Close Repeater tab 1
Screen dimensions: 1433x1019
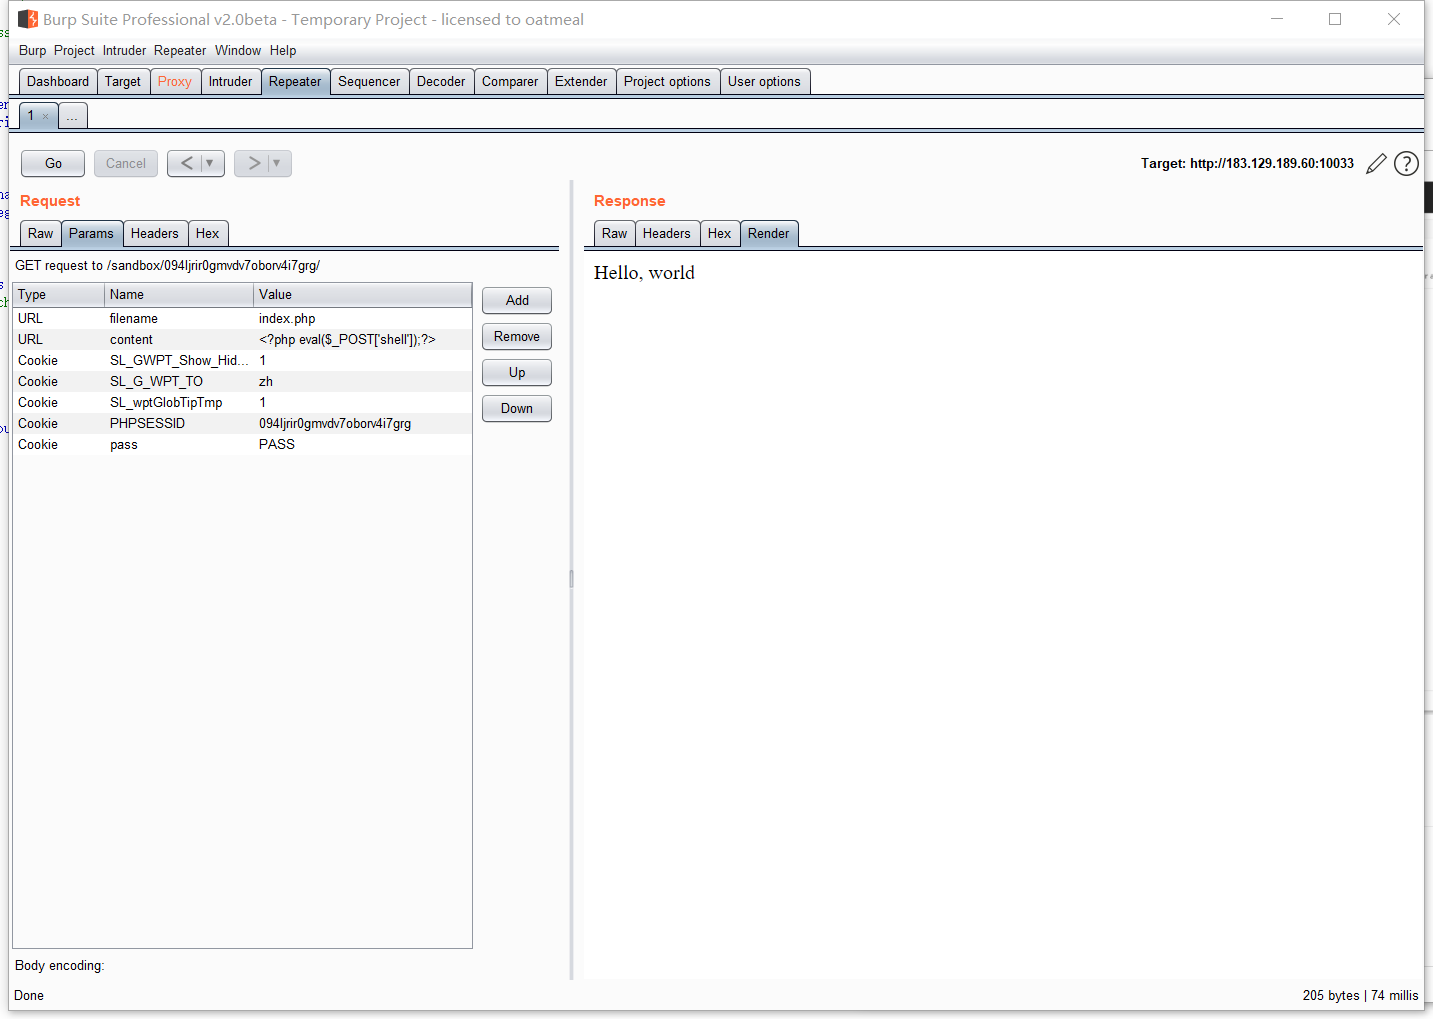pos(45,116)
